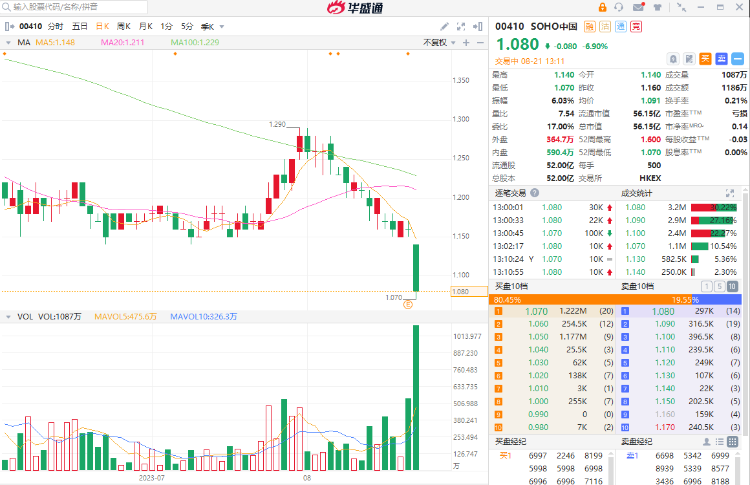
Task: Open customer service headset icon
Action: (618, 7)
